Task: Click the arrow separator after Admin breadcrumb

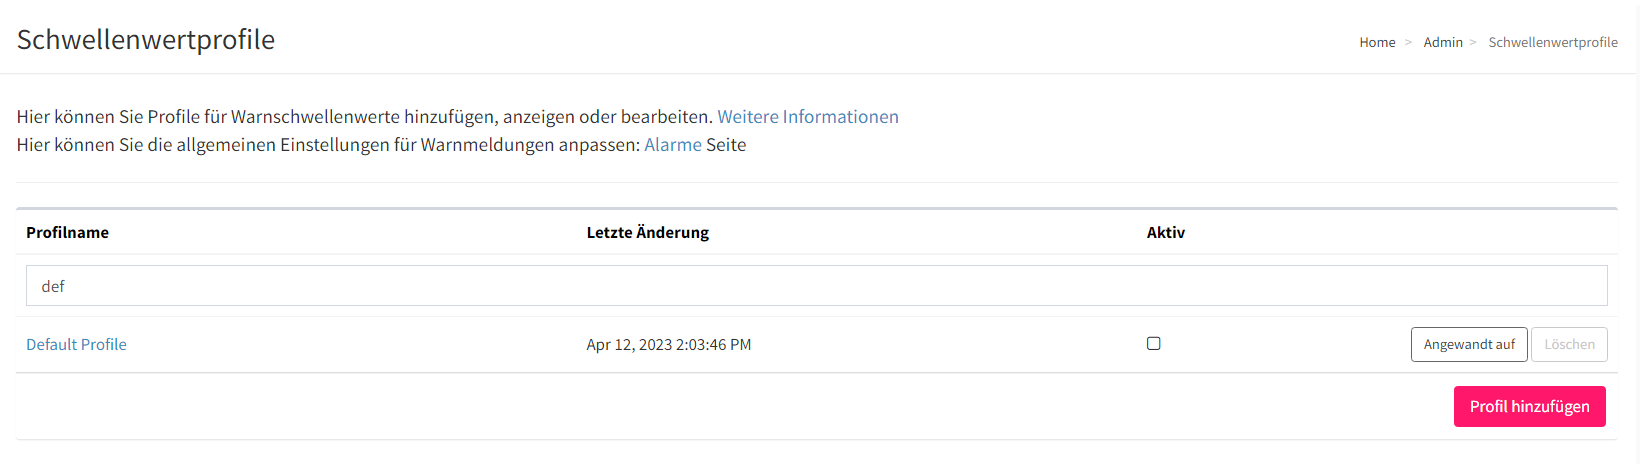Action: pyautogui.click(x=1473, y=42)
